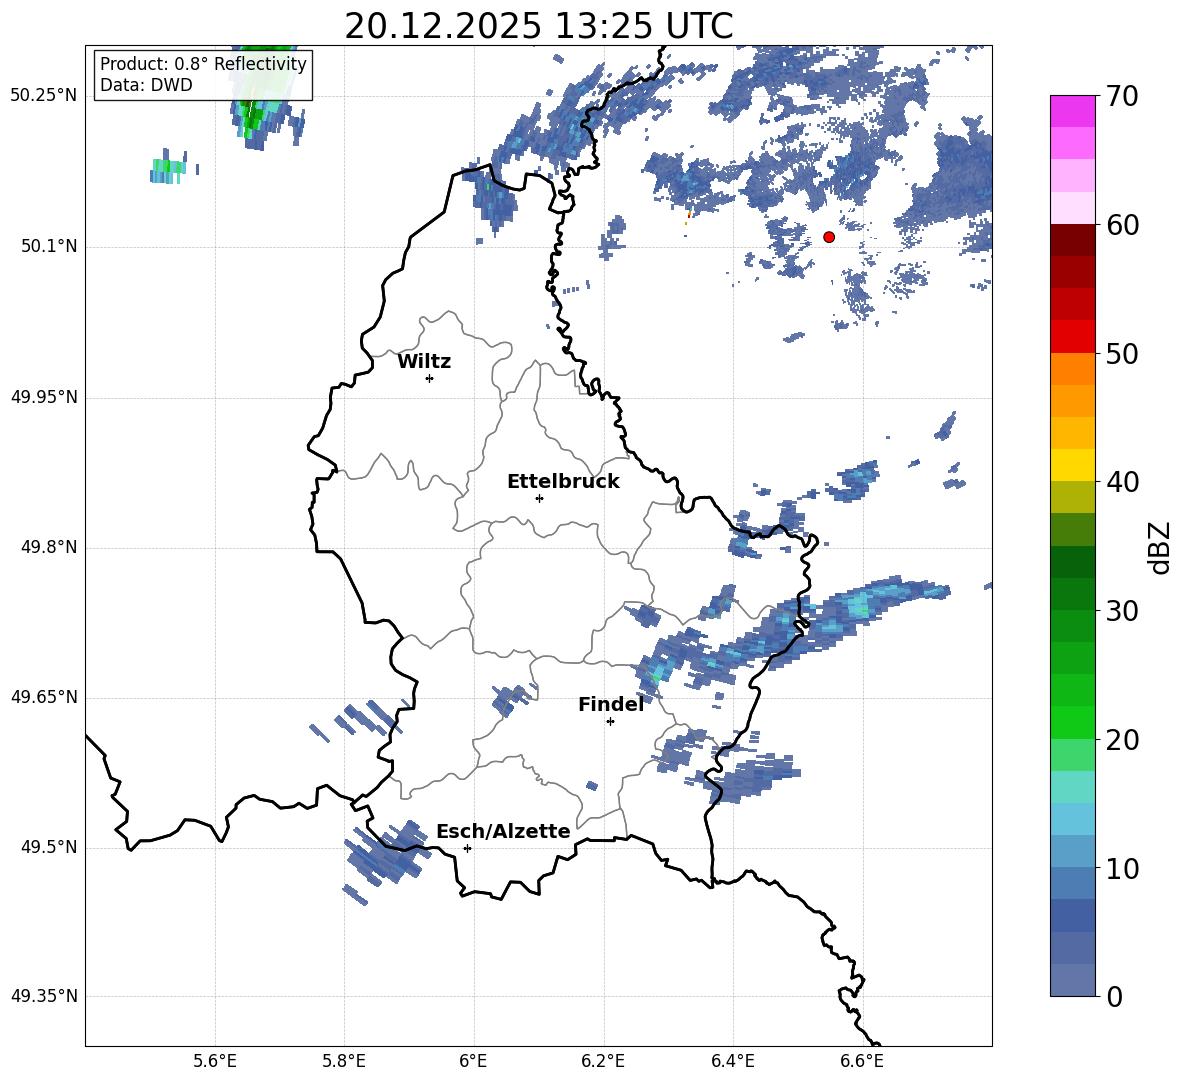Click the Wiltz station cross marker
1184x1081 pixels.
430,378
